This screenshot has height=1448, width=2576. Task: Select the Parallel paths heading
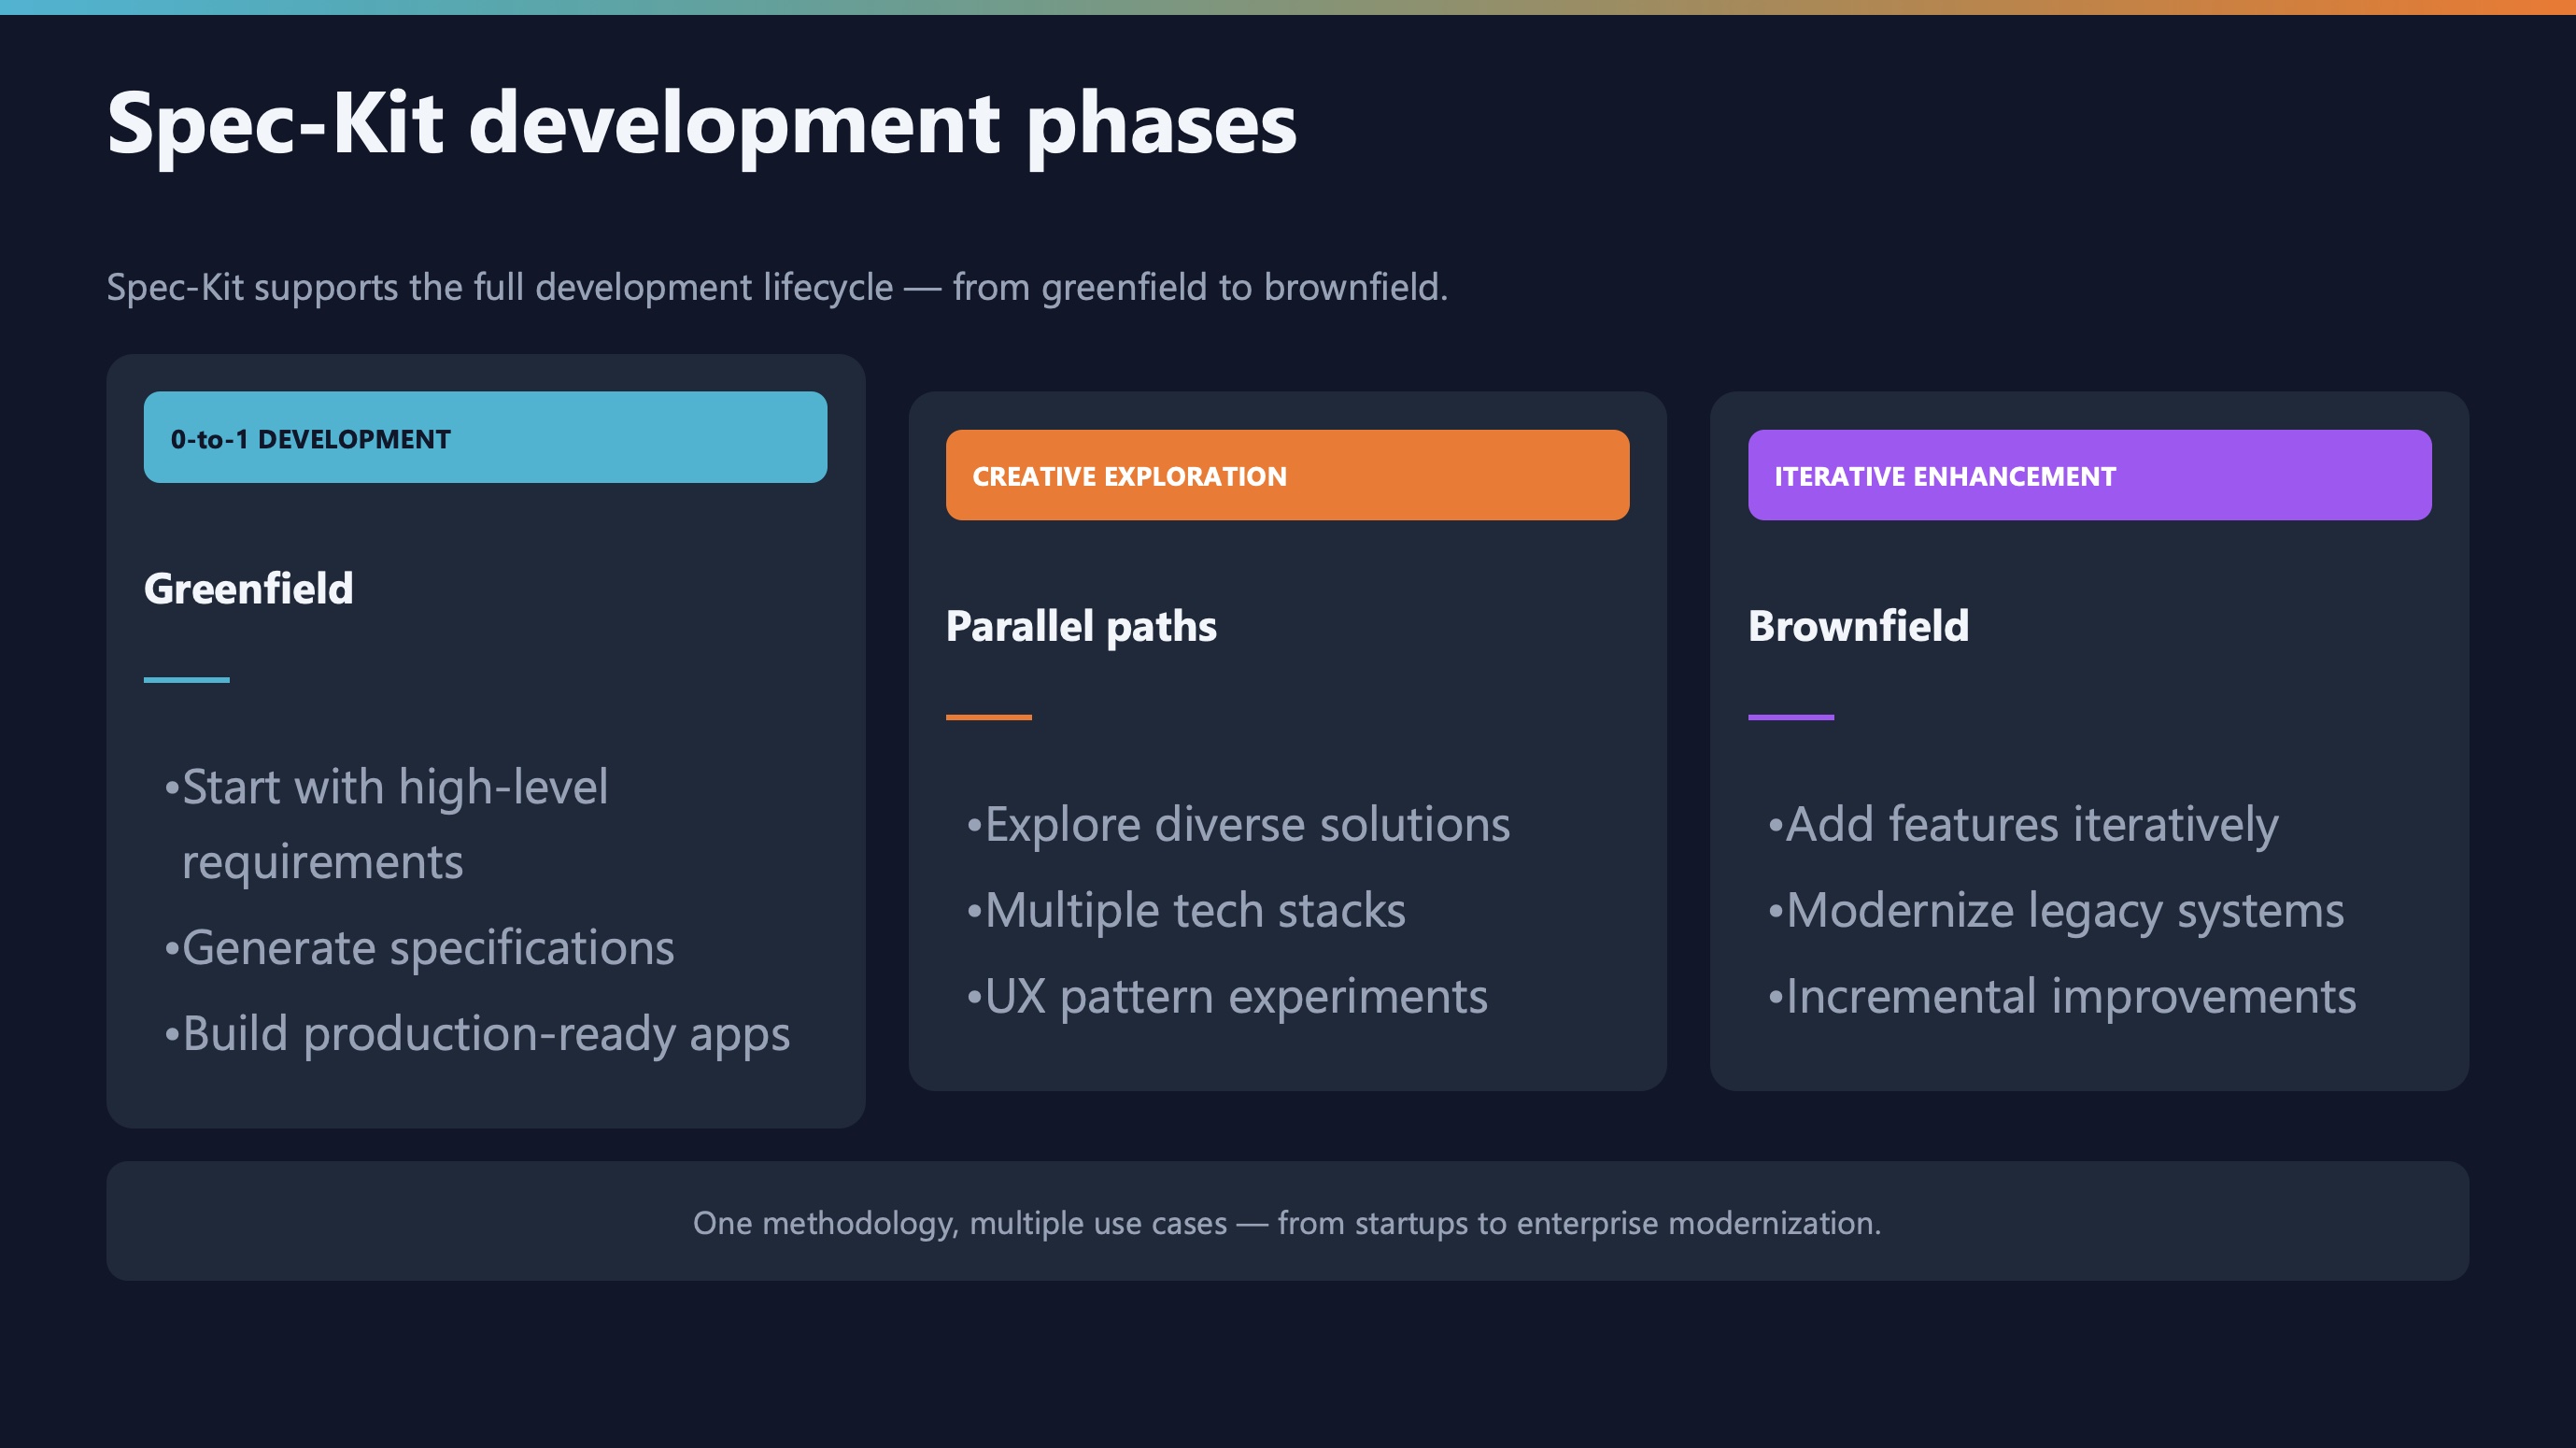pos(1081,626)
